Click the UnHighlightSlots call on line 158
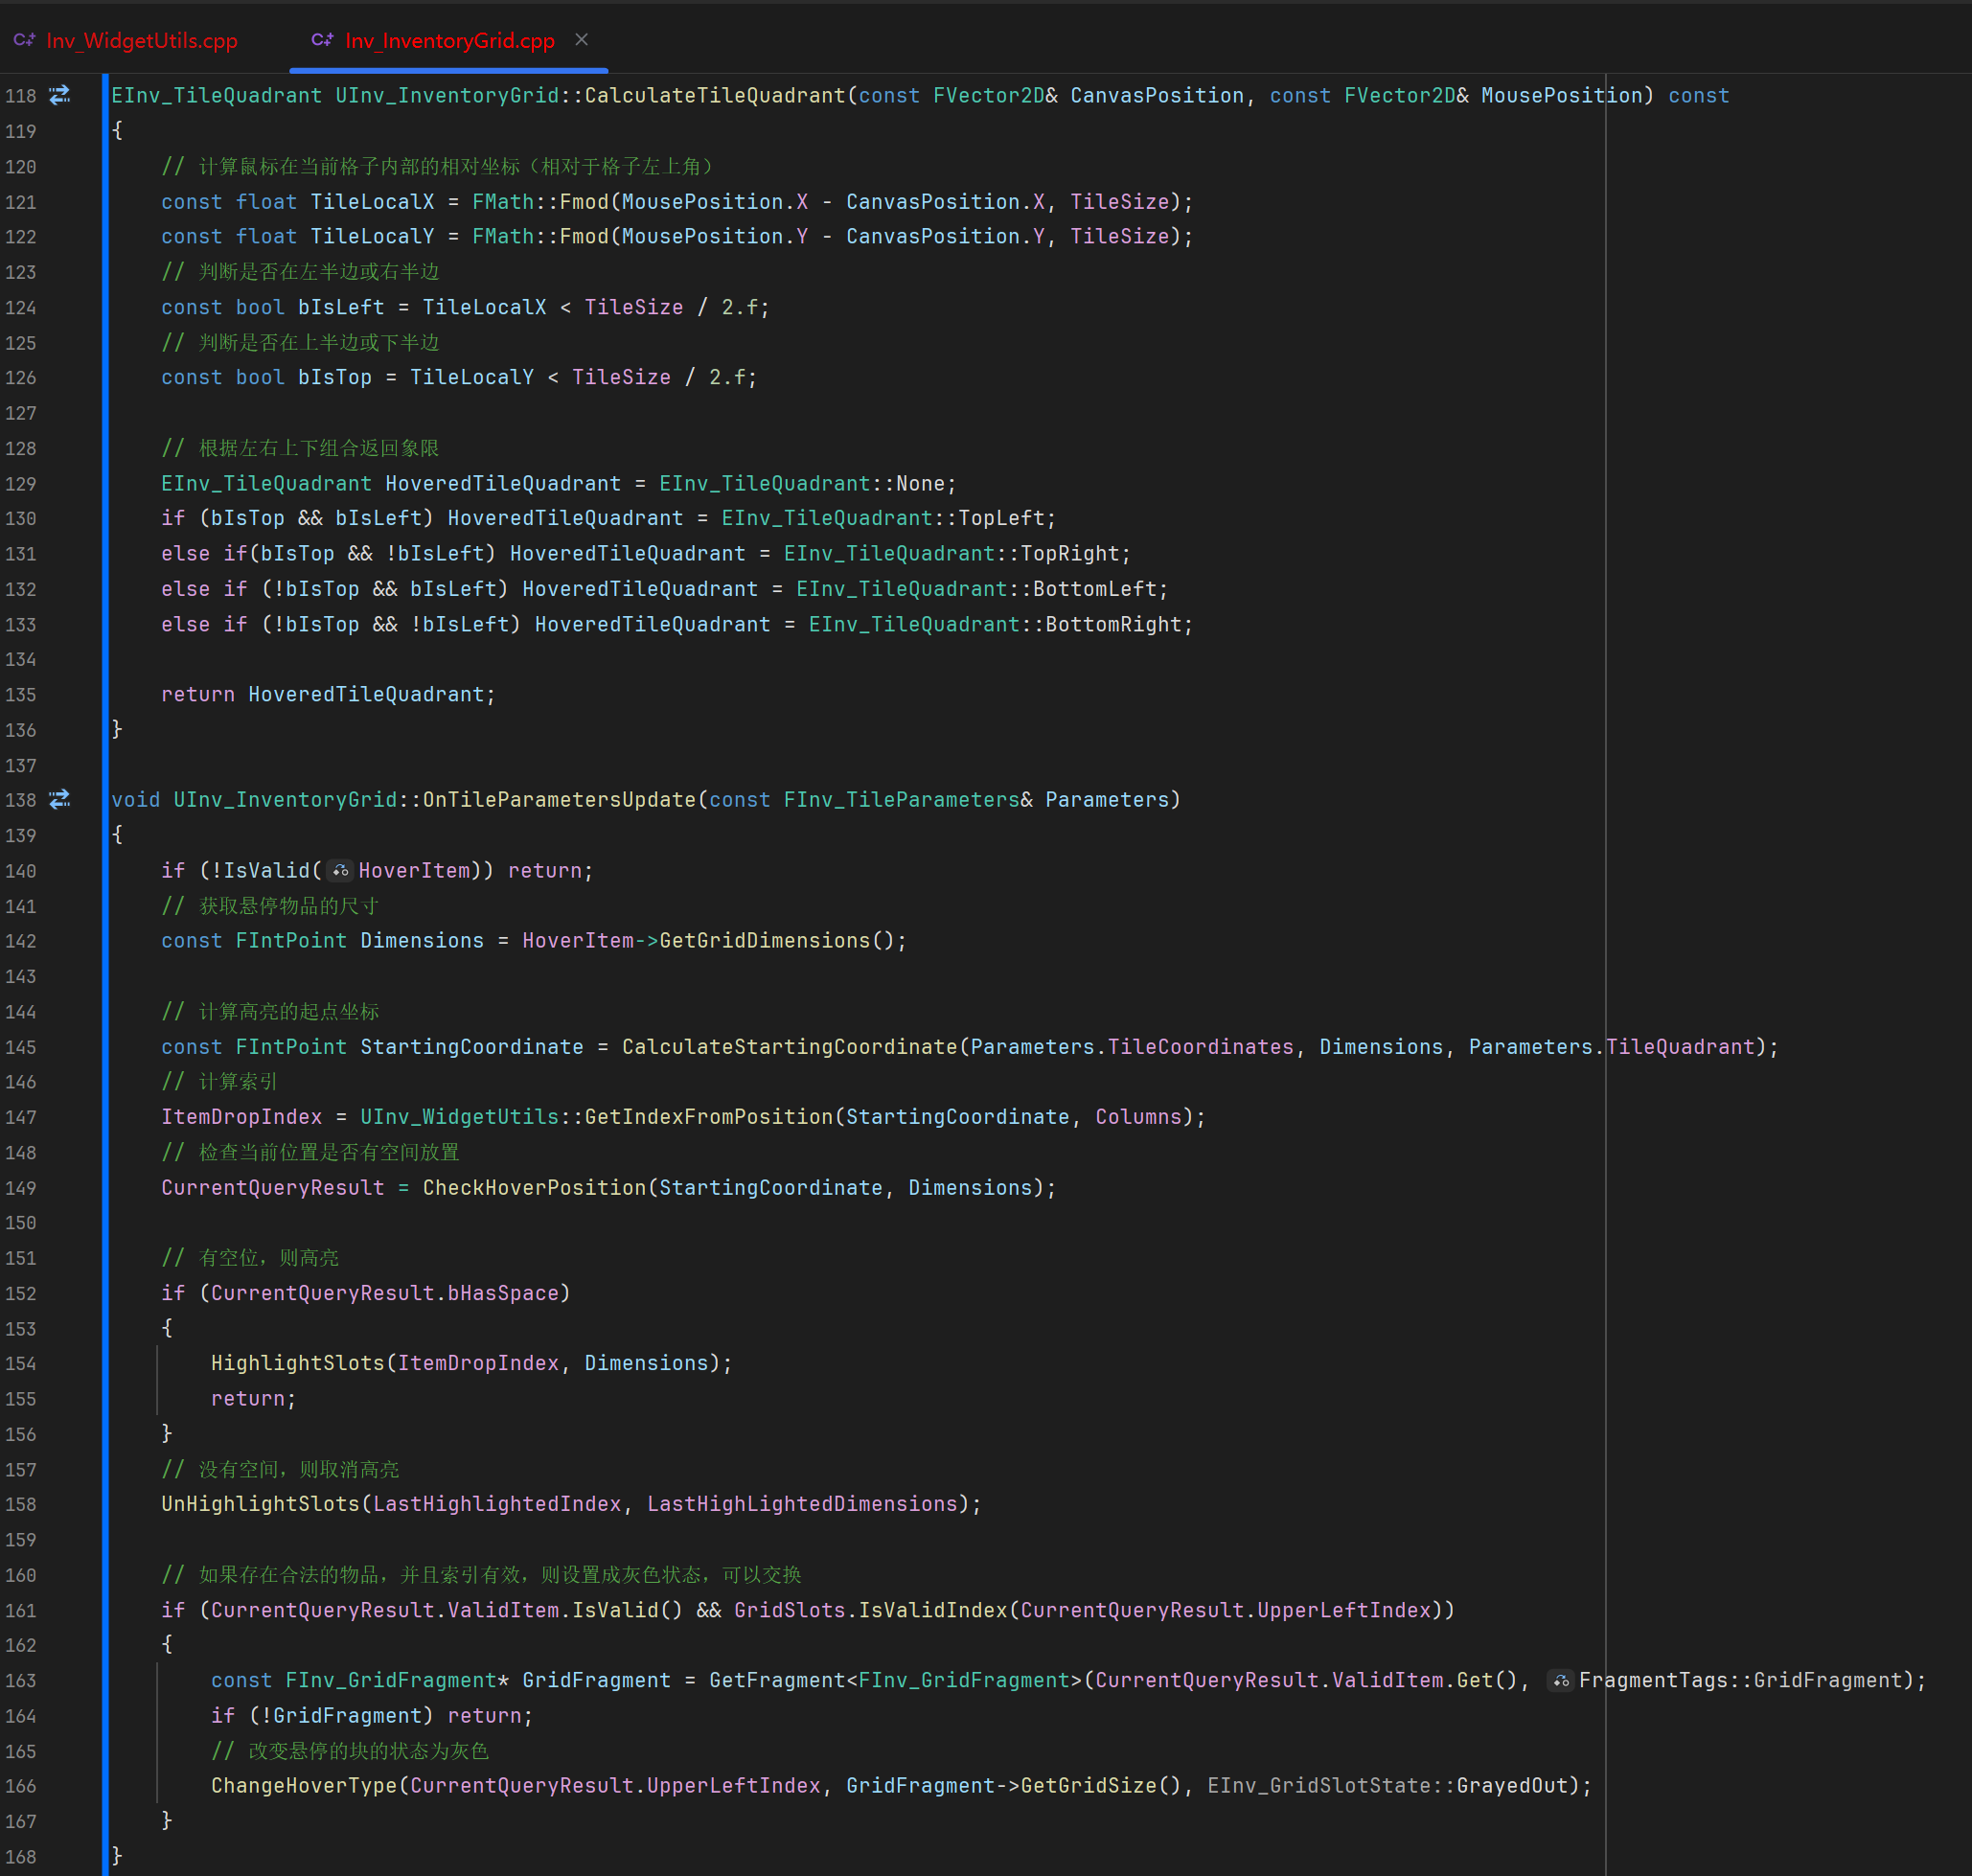Viewport: 1972px width, 1876px height. click(260, 1504)
